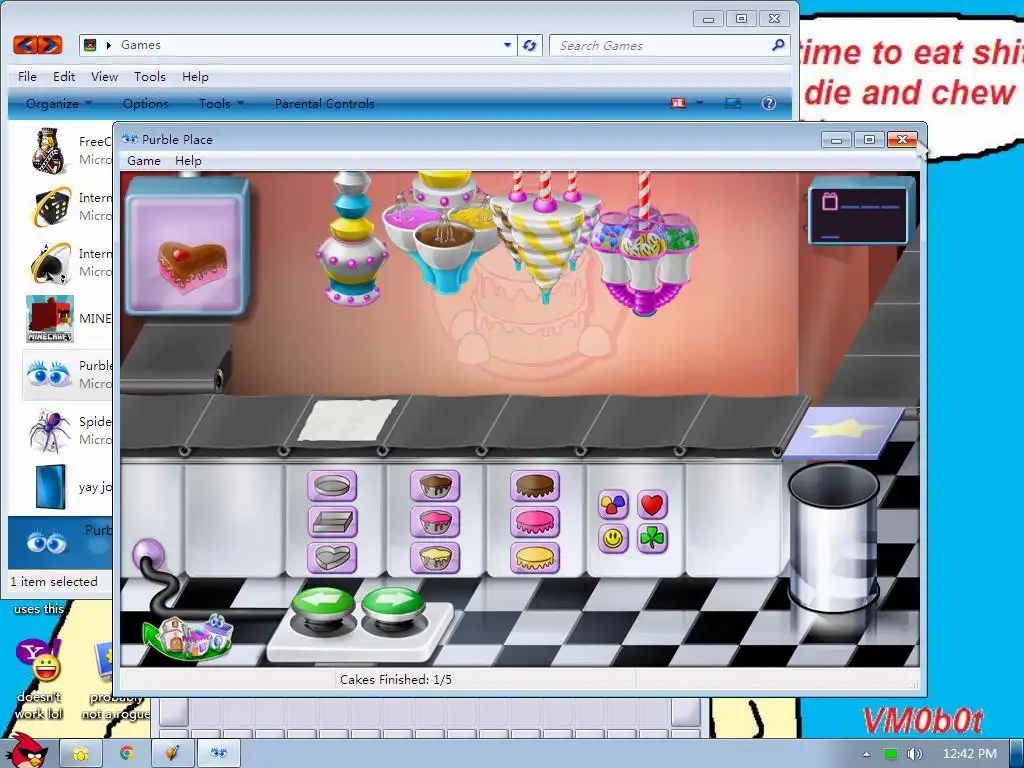Click the 12:42 PM clock

point(970,754)
